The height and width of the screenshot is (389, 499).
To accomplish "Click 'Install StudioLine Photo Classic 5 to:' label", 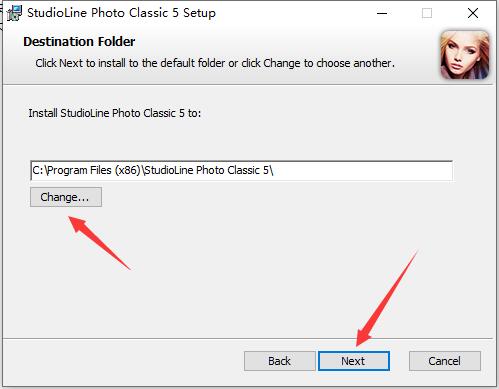I will [x=115, y=113].
